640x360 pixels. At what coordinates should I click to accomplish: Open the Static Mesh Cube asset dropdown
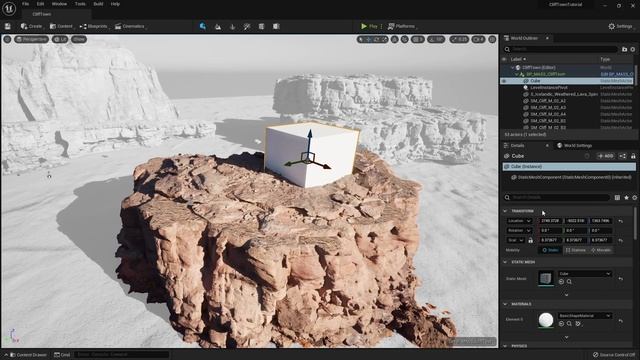(584, 273)
